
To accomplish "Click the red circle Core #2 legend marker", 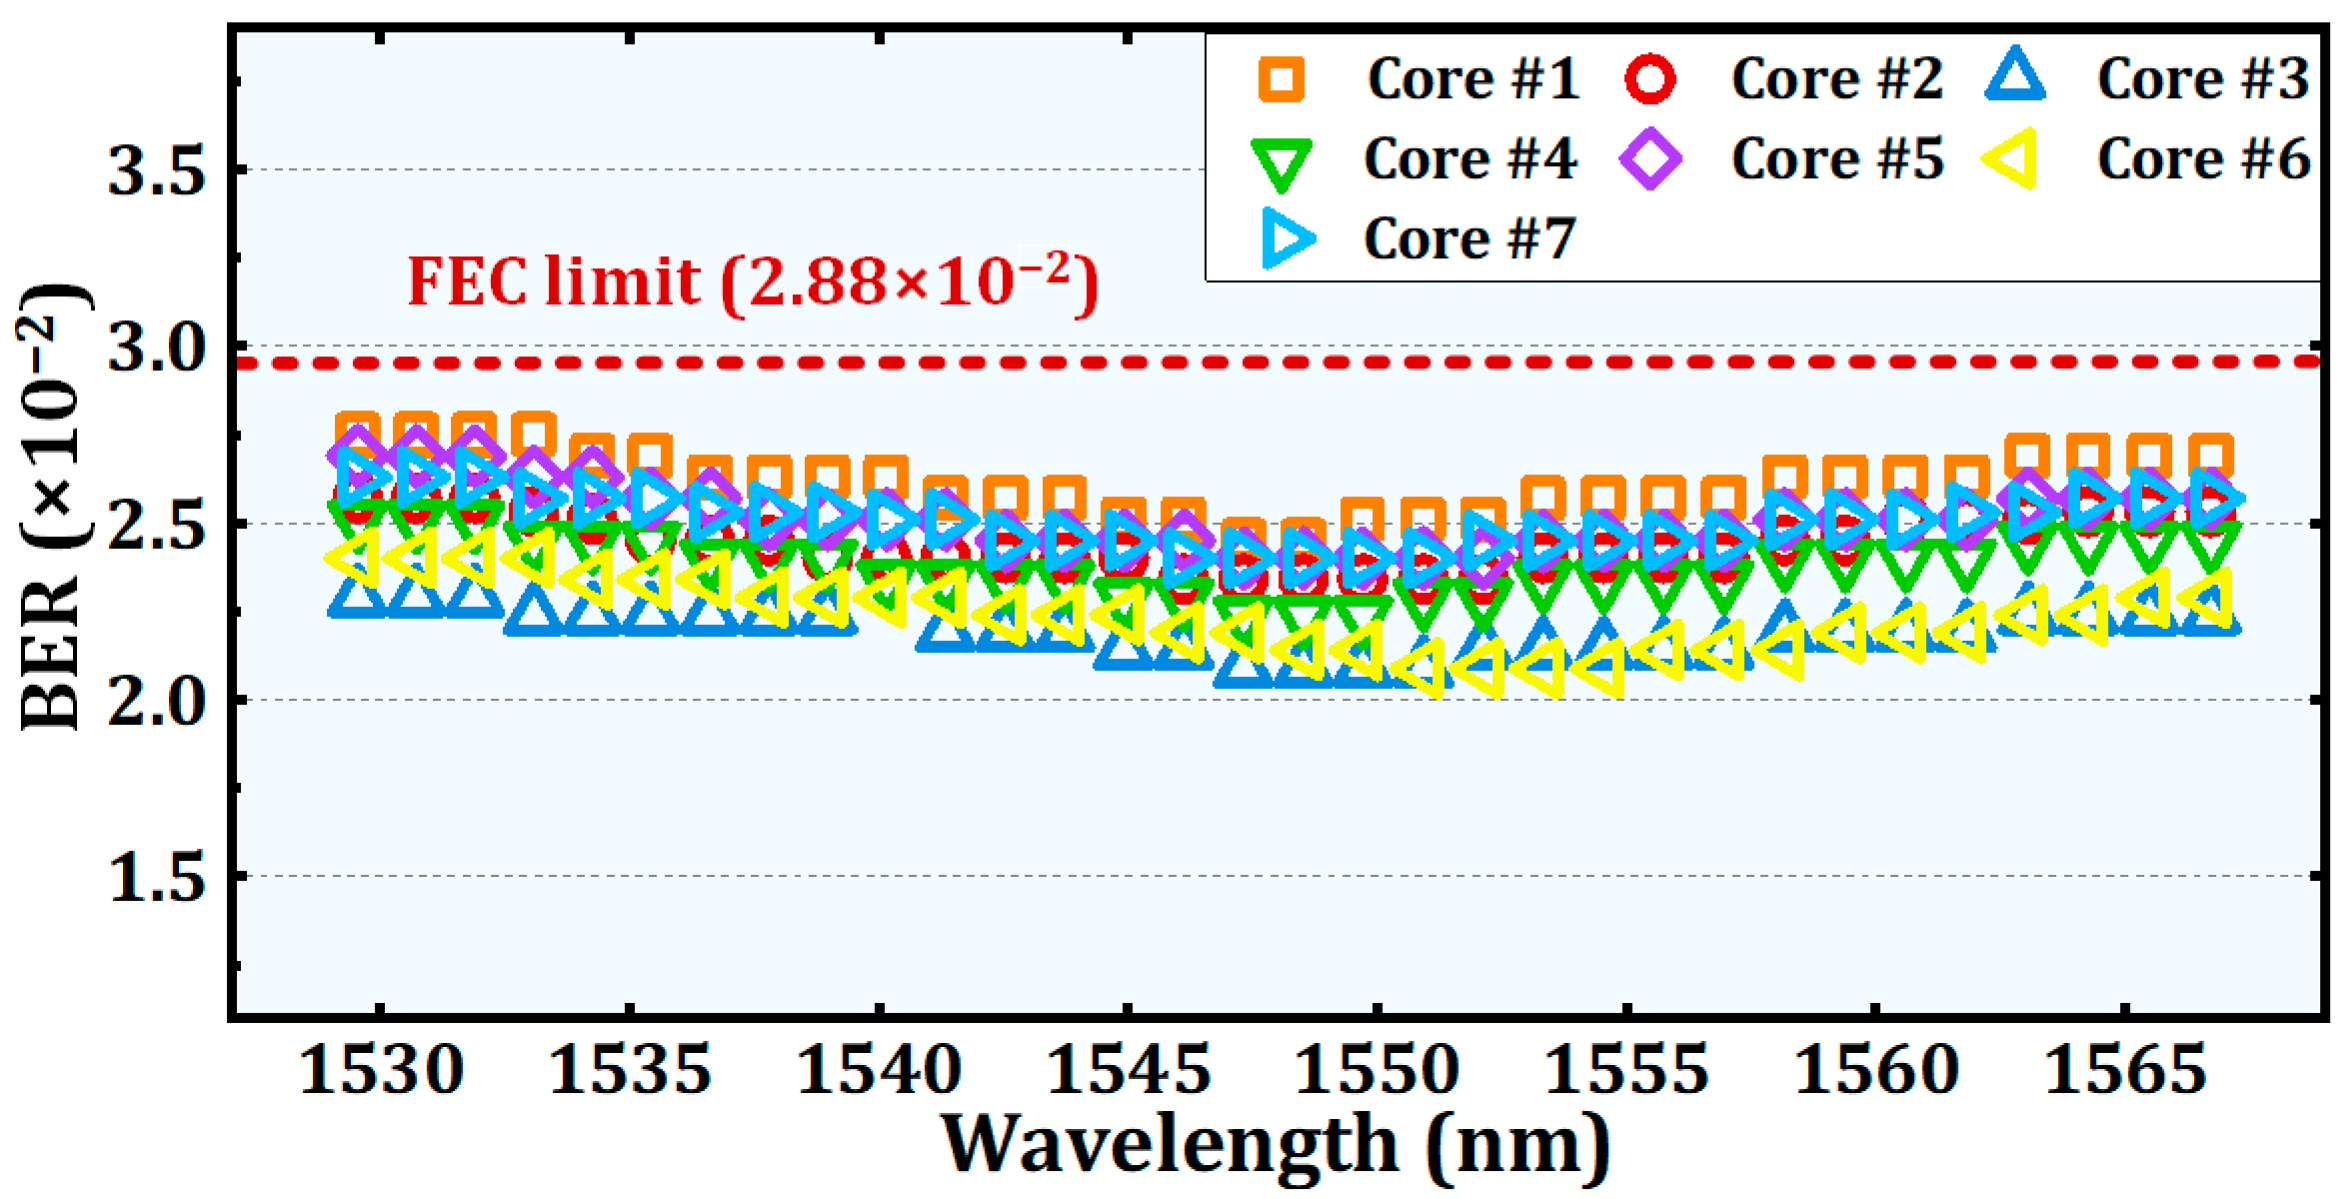I will tap(1650, 79).
